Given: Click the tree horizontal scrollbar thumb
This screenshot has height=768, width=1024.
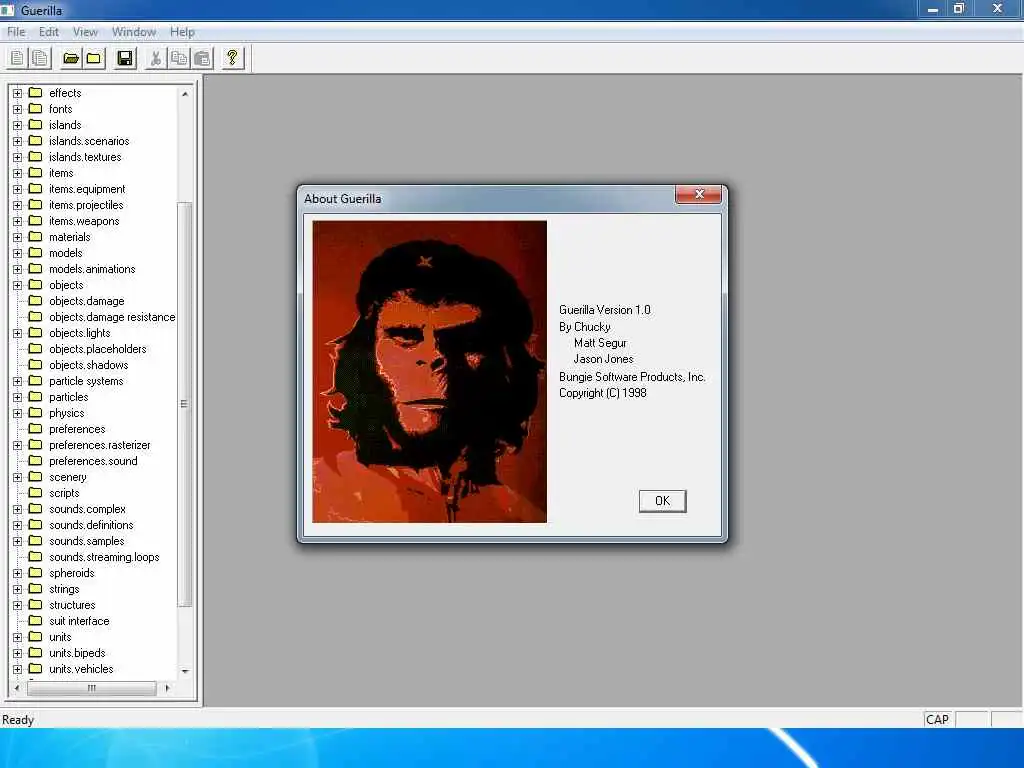Looking at the screenshot, I should pos(91,688).
